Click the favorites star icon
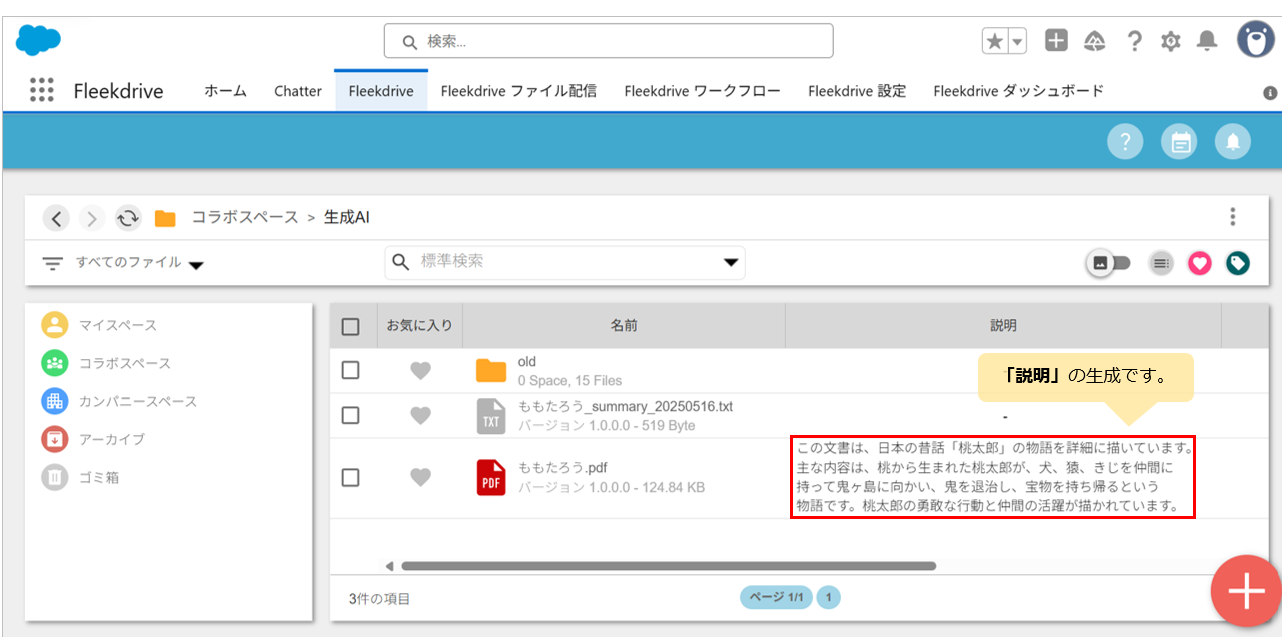This screenshot has height=637, width=1282. pyautogui.click(x=995, y=40)
